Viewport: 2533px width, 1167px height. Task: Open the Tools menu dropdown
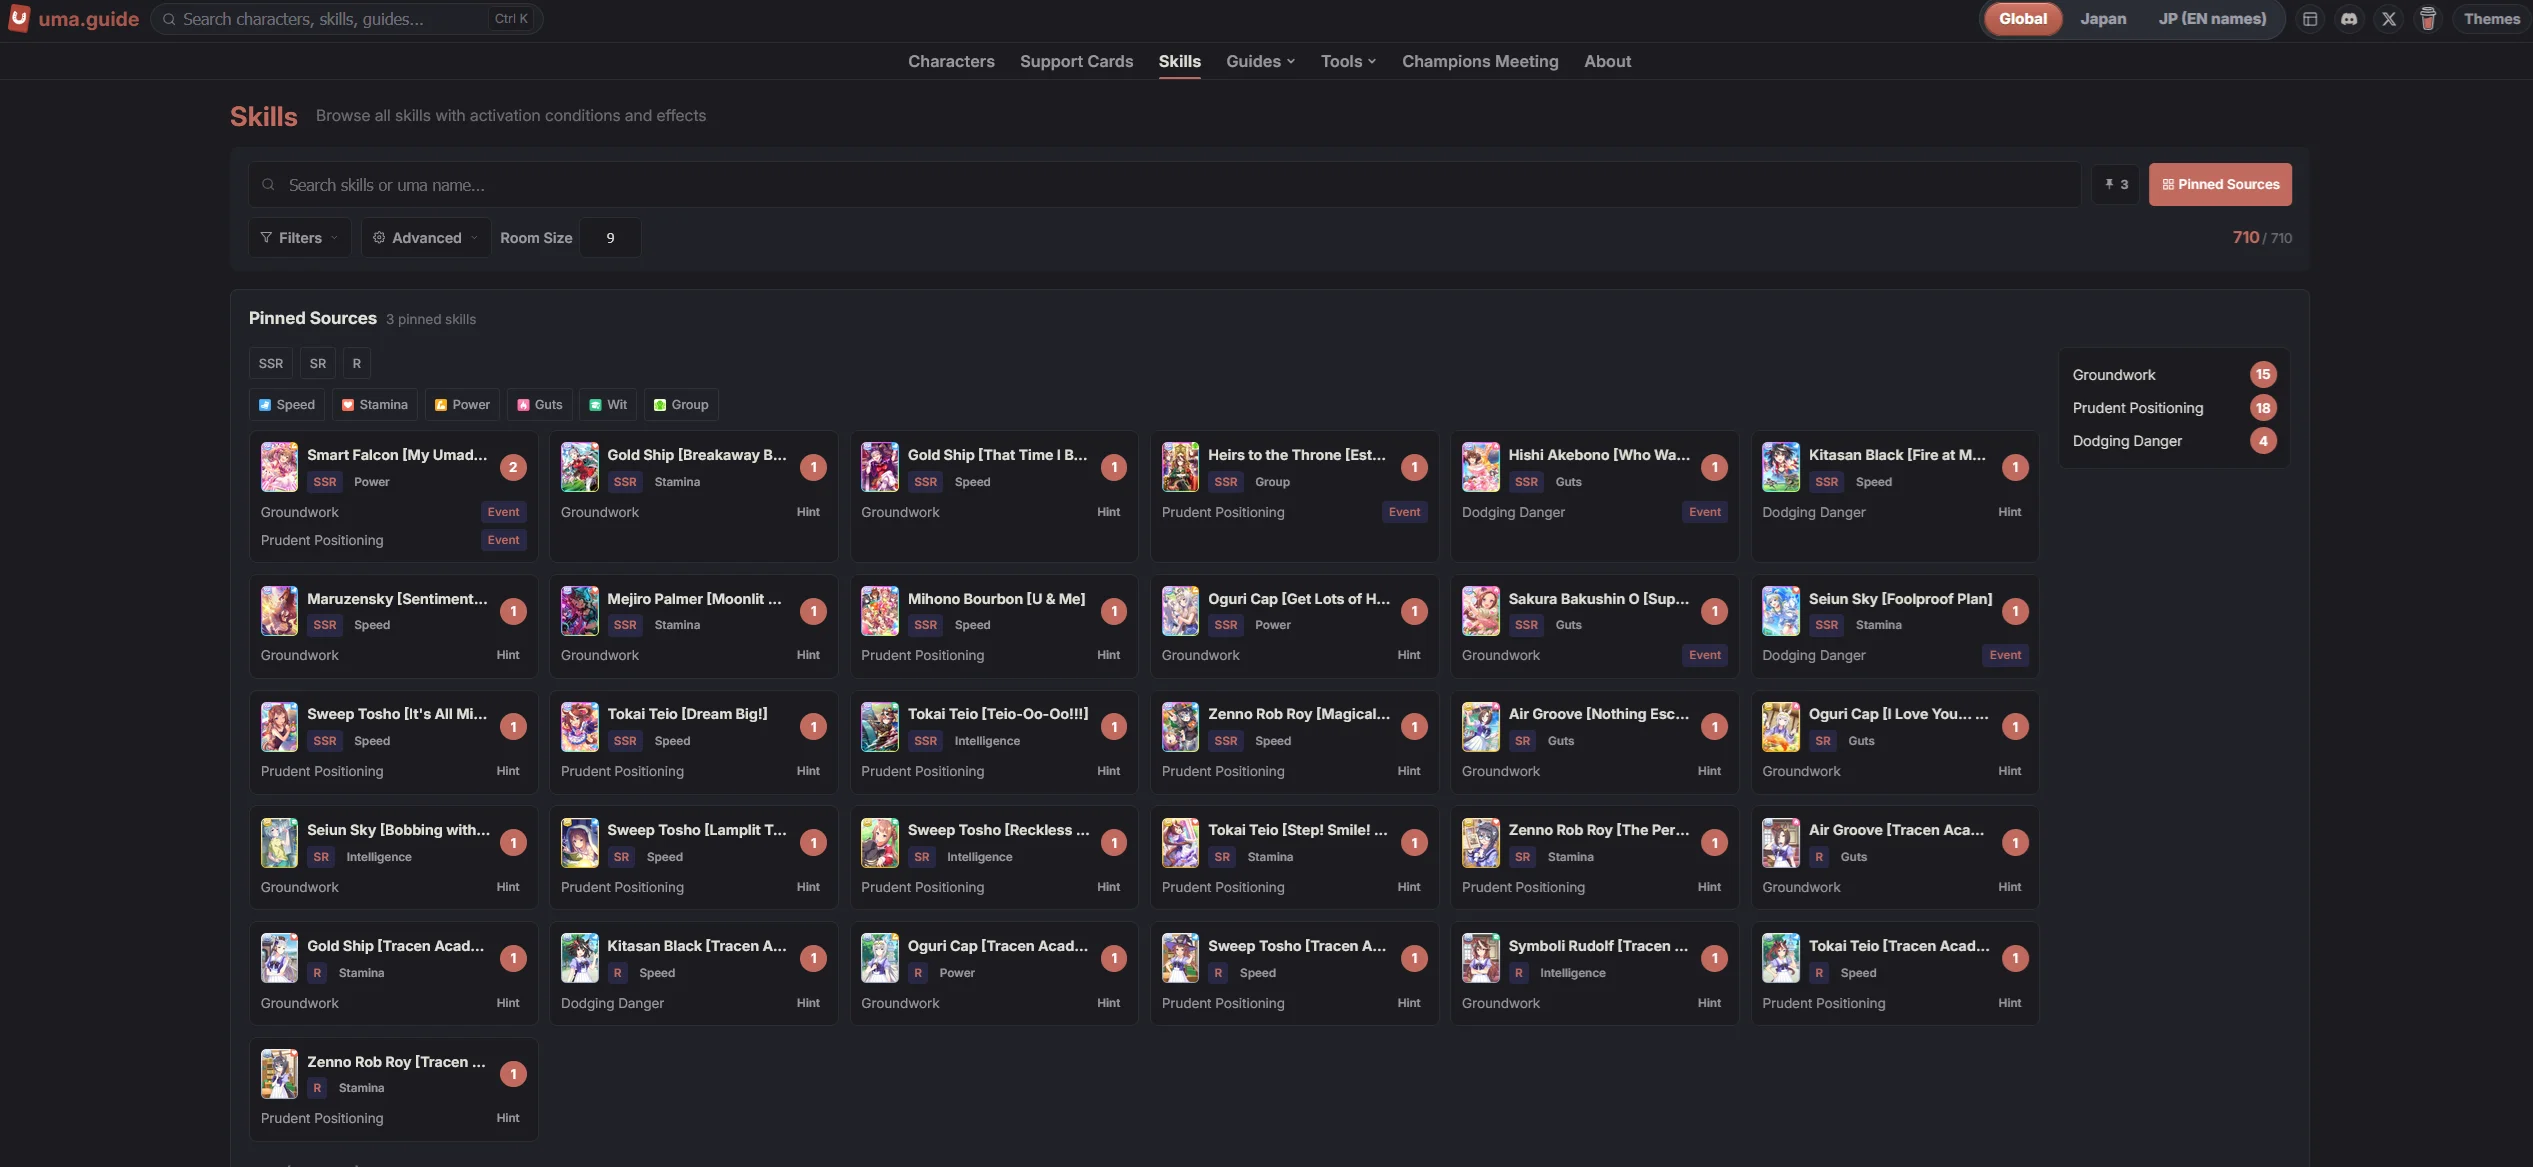pos(1348,61)
